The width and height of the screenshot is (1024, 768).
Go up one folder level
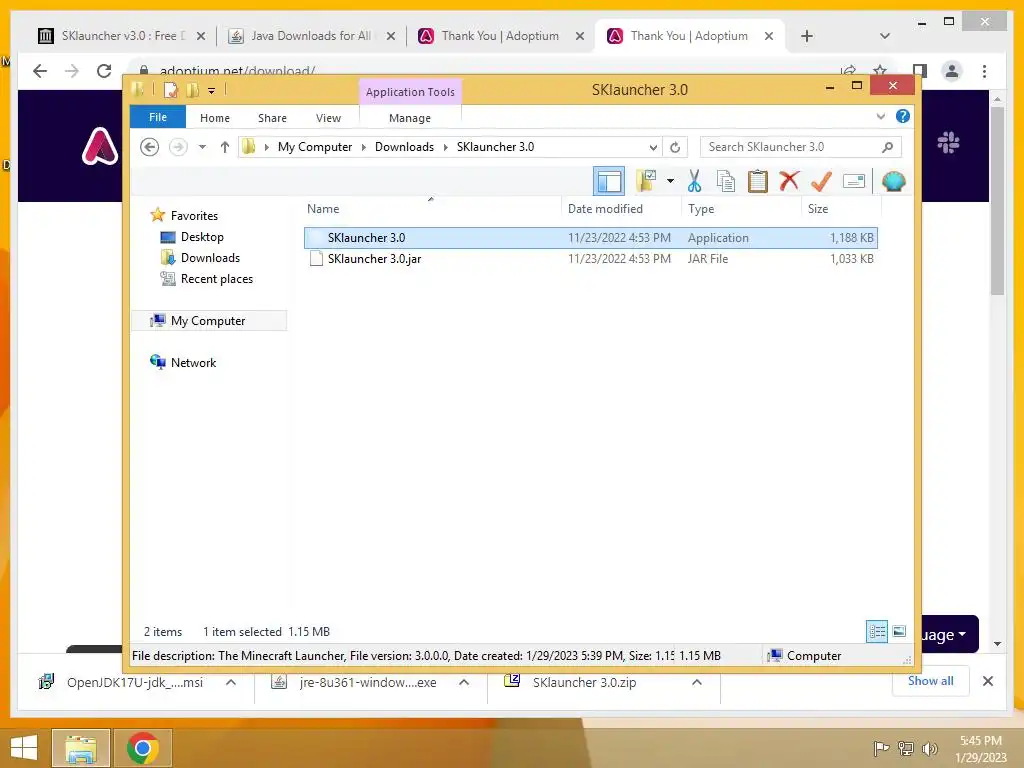pos(225,147)
